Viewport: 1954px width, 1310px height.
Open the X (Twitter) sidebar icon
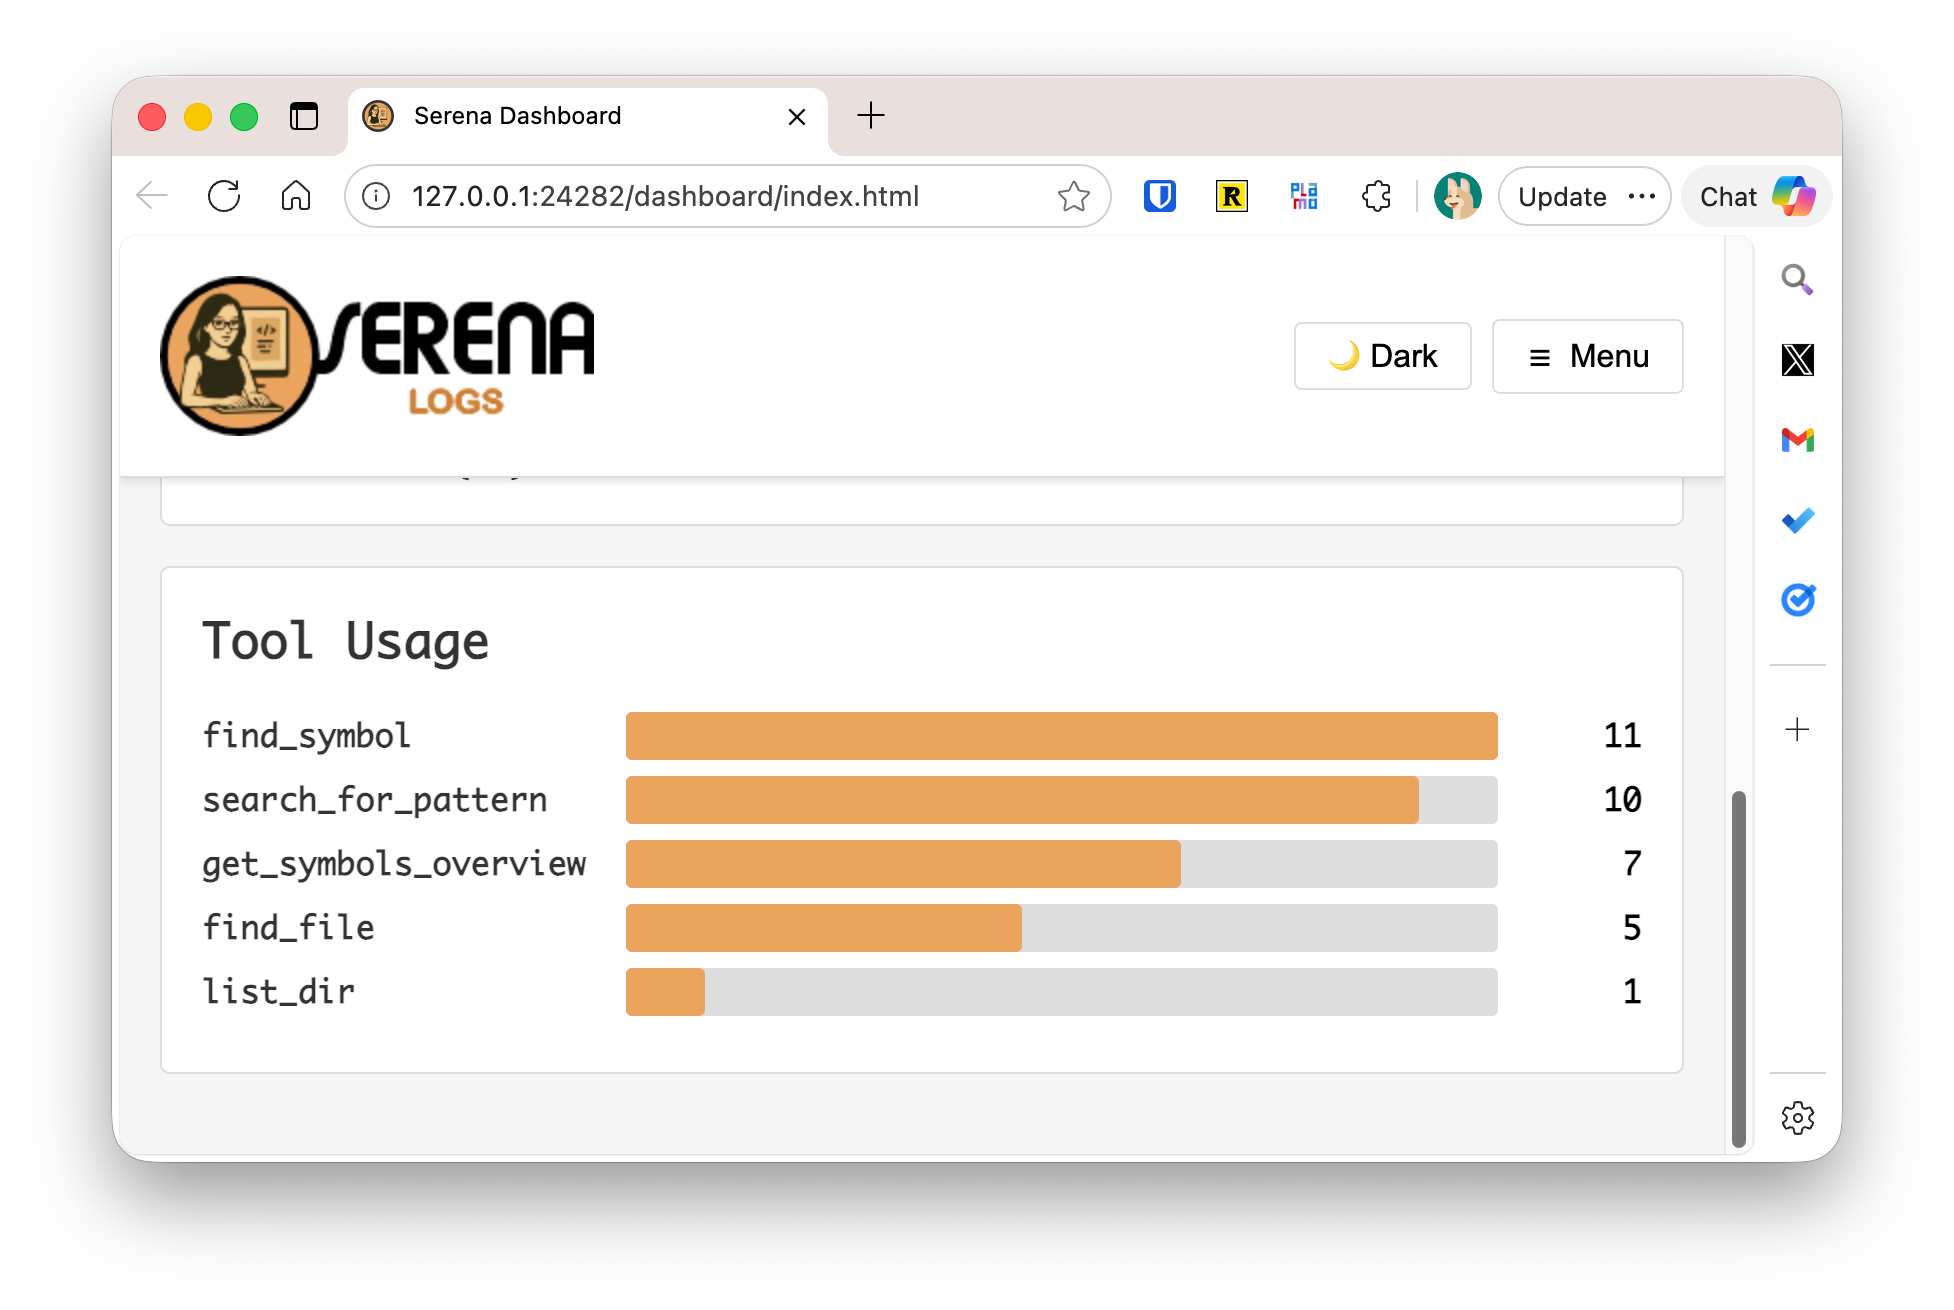1797,360
